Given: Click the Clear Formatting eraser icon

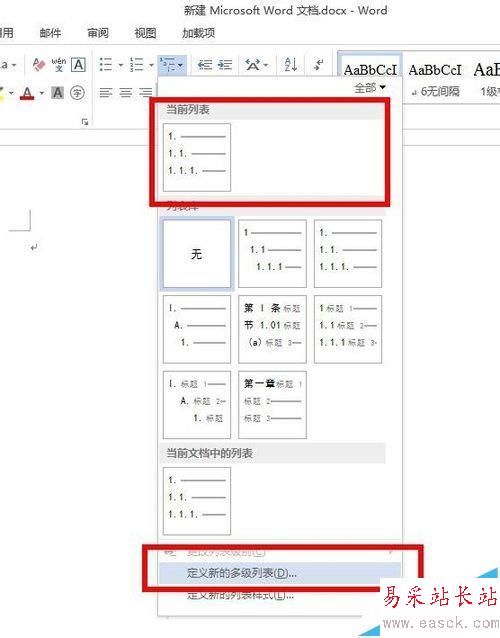Looking at the screenshot, I should [38, 65].
